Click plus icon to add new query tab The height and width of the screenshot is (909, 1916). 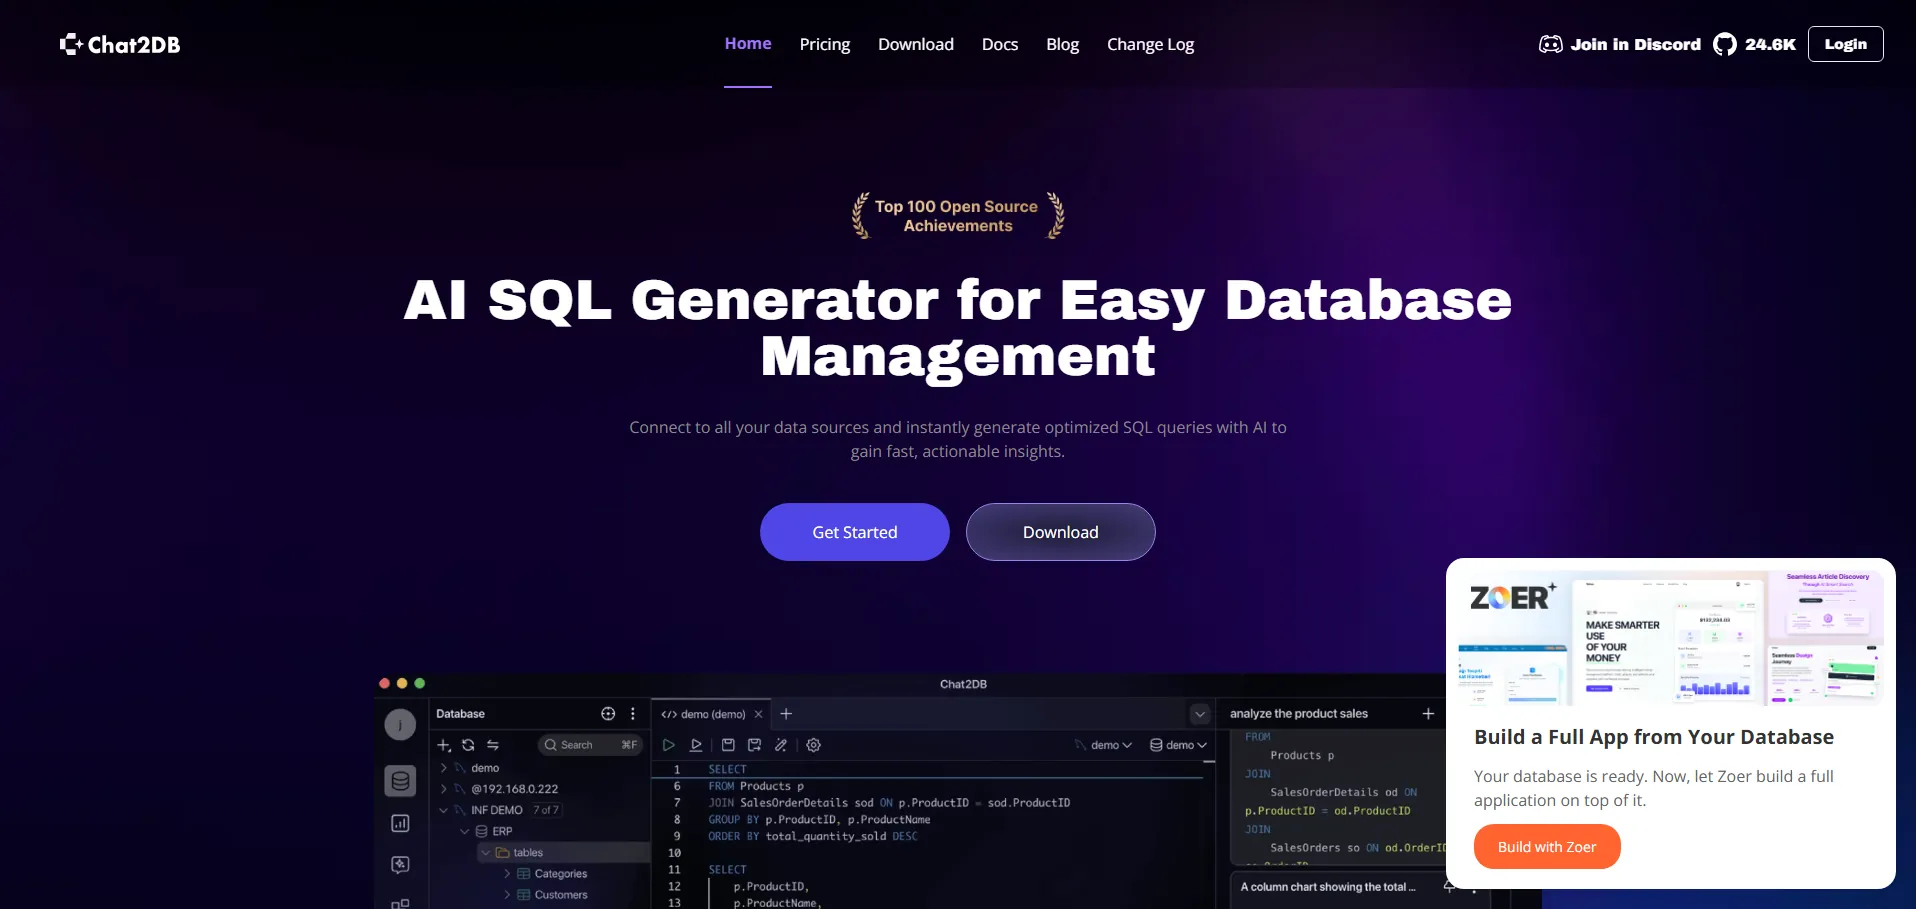[x=786, y=714]
